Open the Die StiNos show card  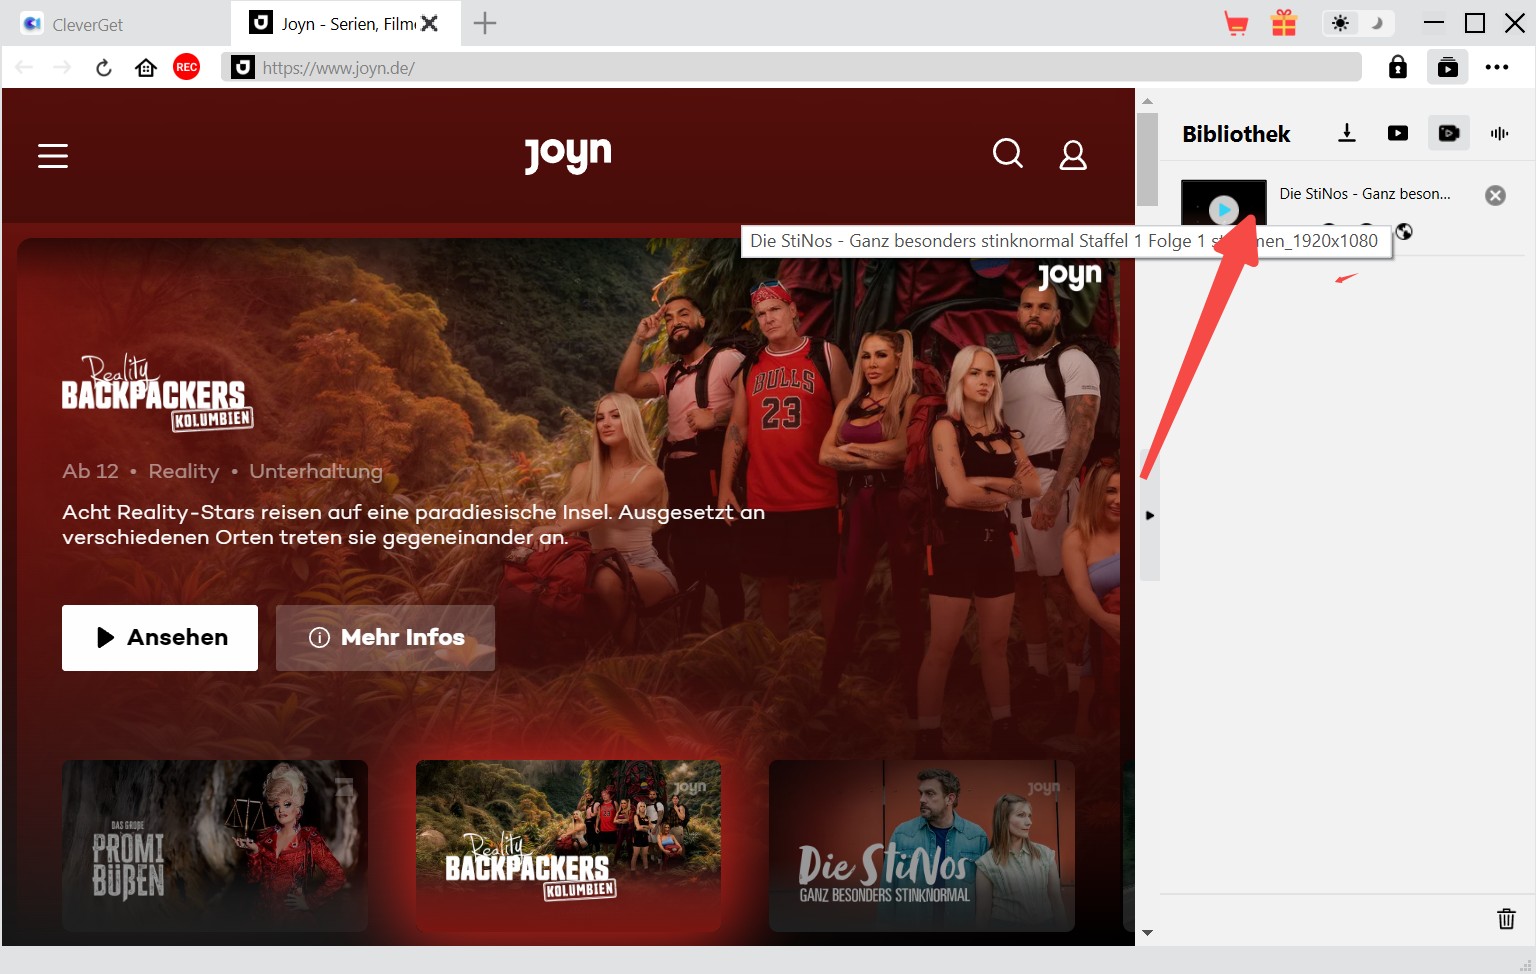(922, 846)
